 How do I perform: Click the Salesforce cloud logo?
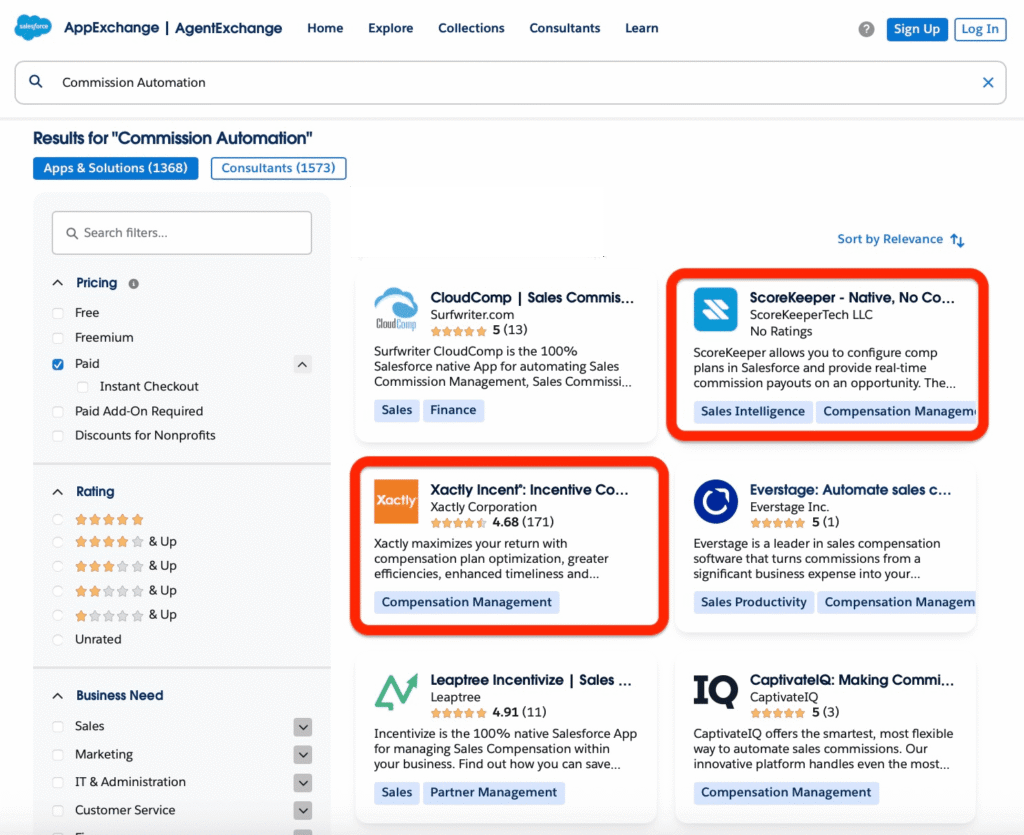coord(31,27)
